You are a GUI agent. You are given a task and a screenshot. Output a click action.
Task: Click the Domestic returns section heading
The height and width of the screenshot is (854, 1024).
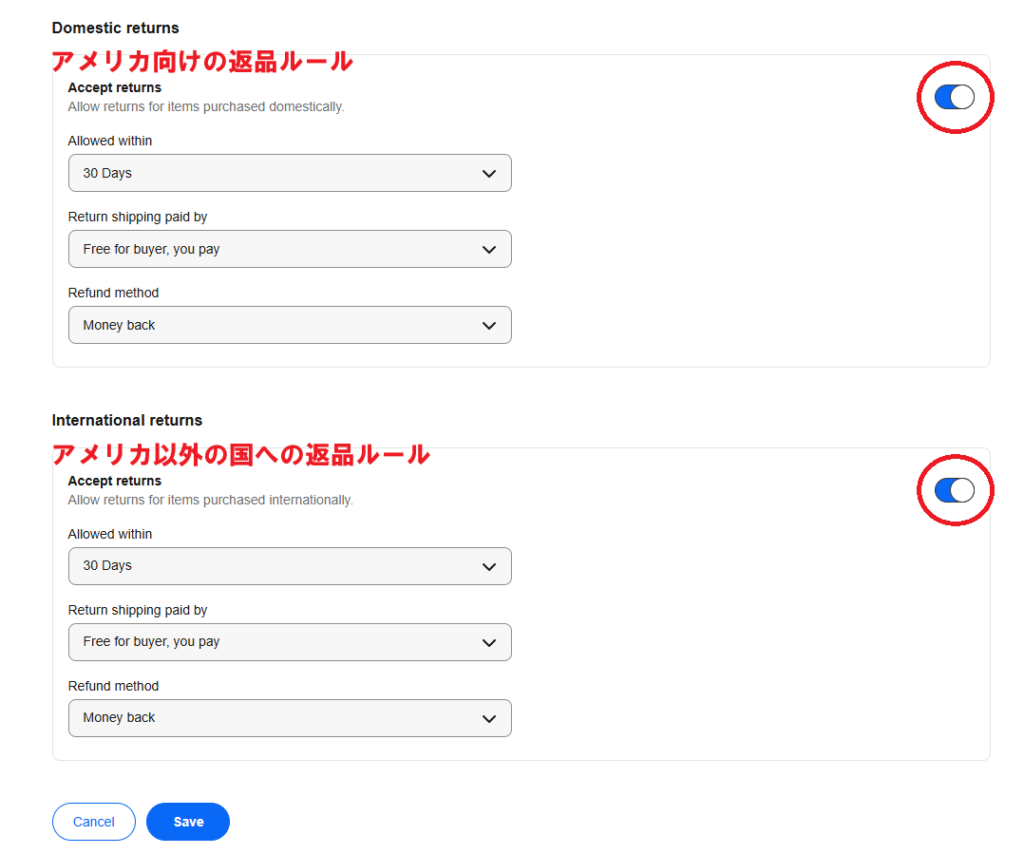116,28
